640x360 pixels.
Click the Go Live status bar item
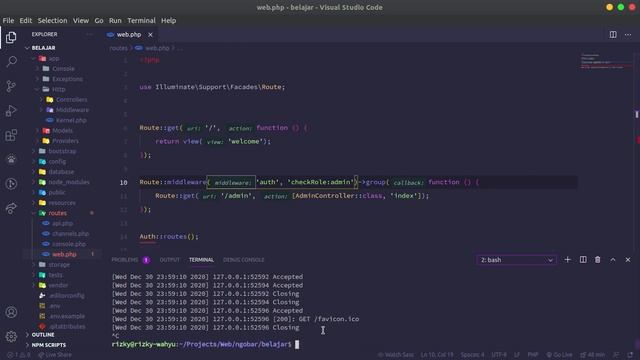point(560,355)
